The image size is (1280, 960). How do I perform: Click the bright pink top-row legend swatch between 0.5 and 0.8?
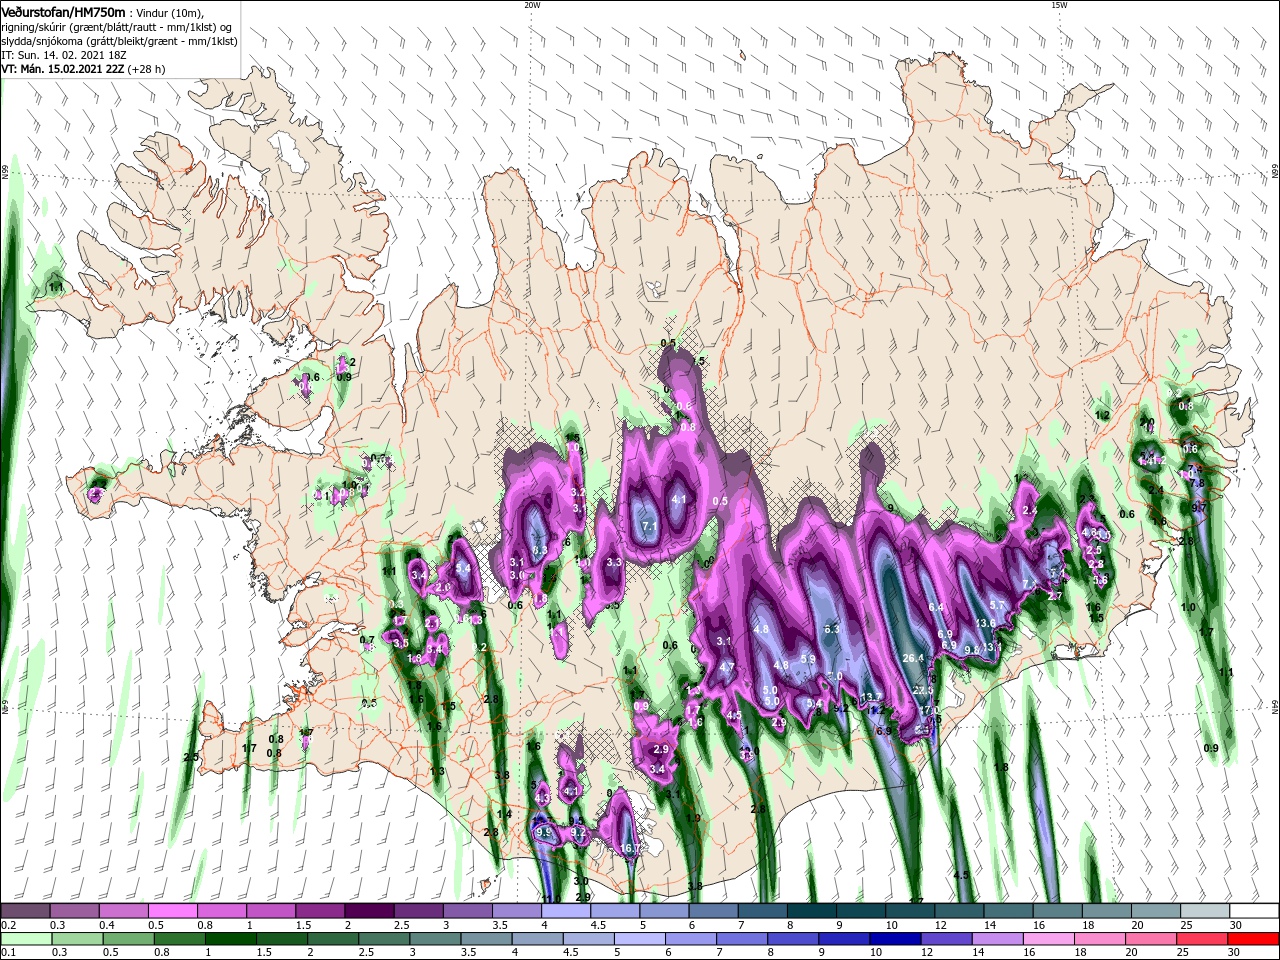[x=172, y=911]
